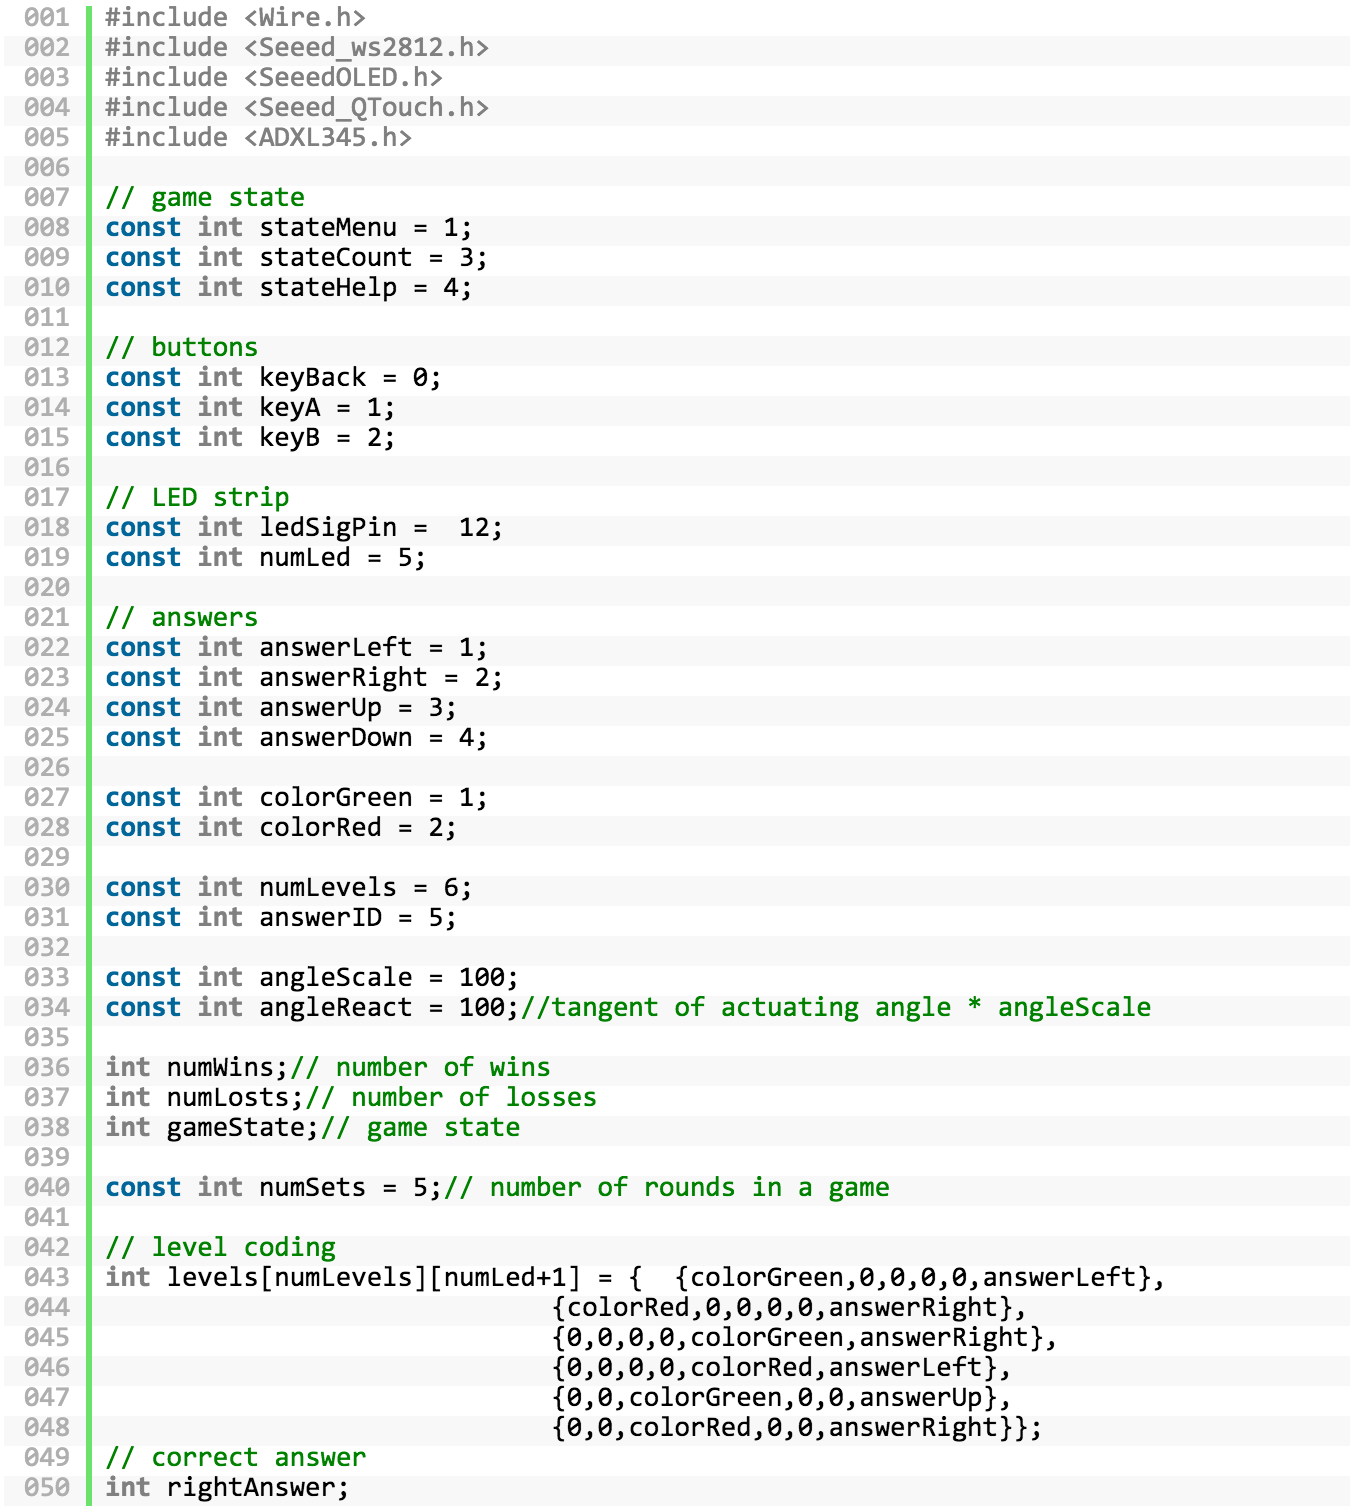Click 'int numLosts;' declaration
Screen dimensions: 1352x1506
coord(205,1097)
